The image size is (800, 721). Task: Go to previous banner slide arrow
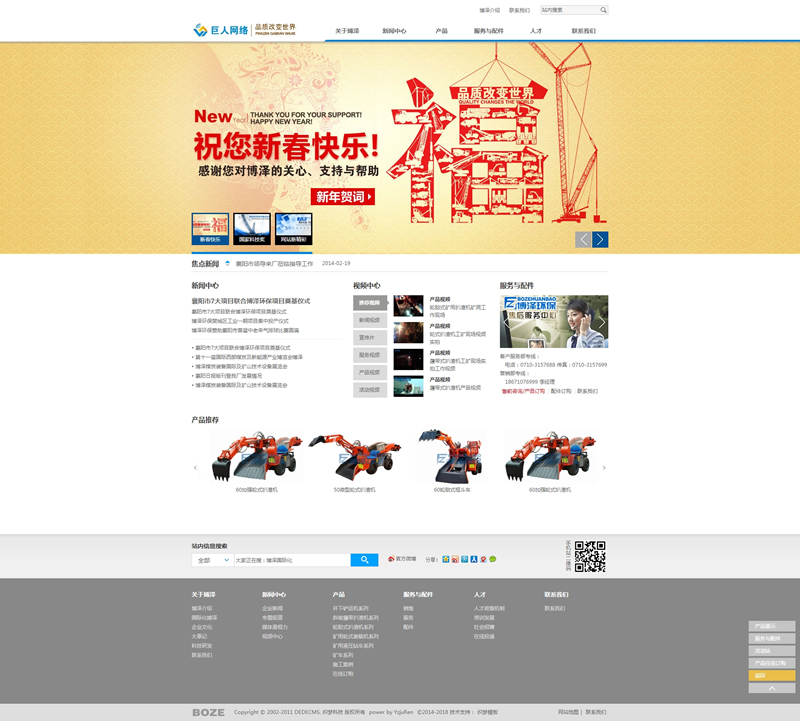click(x=583, y=239)
